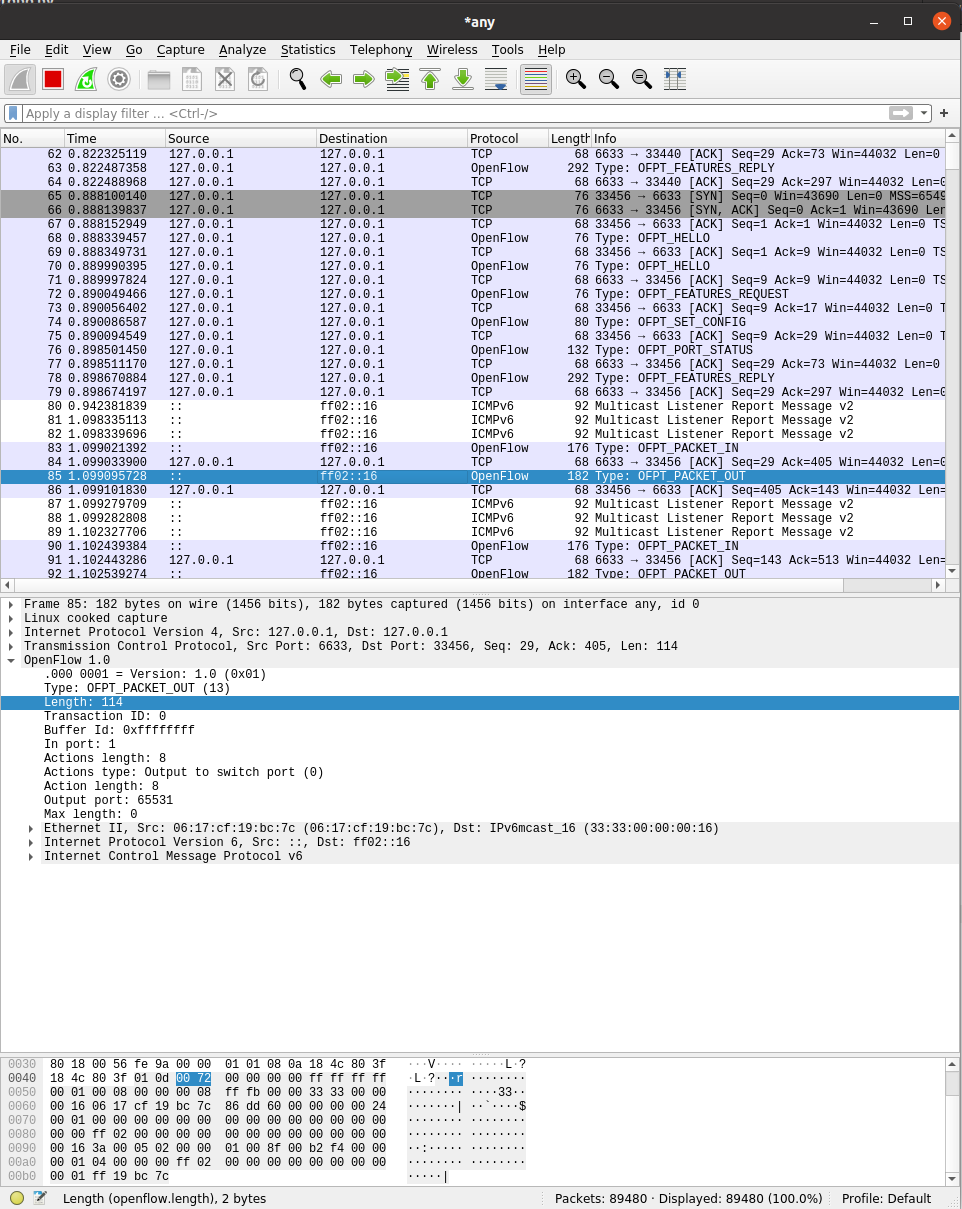Click the open capture file icon
This screenshot has width=962, height=1209.
pyautogui.click(x=159, y=79)
